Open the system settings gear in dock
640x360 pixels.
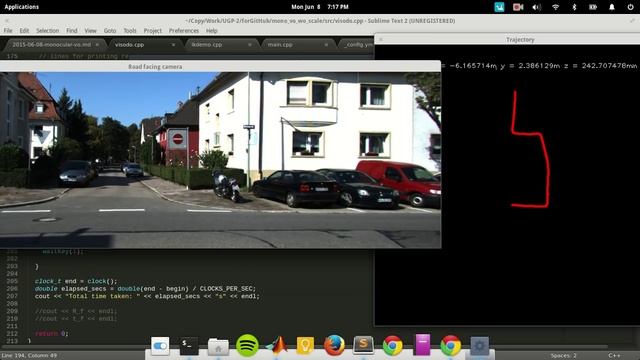(480, 346)
